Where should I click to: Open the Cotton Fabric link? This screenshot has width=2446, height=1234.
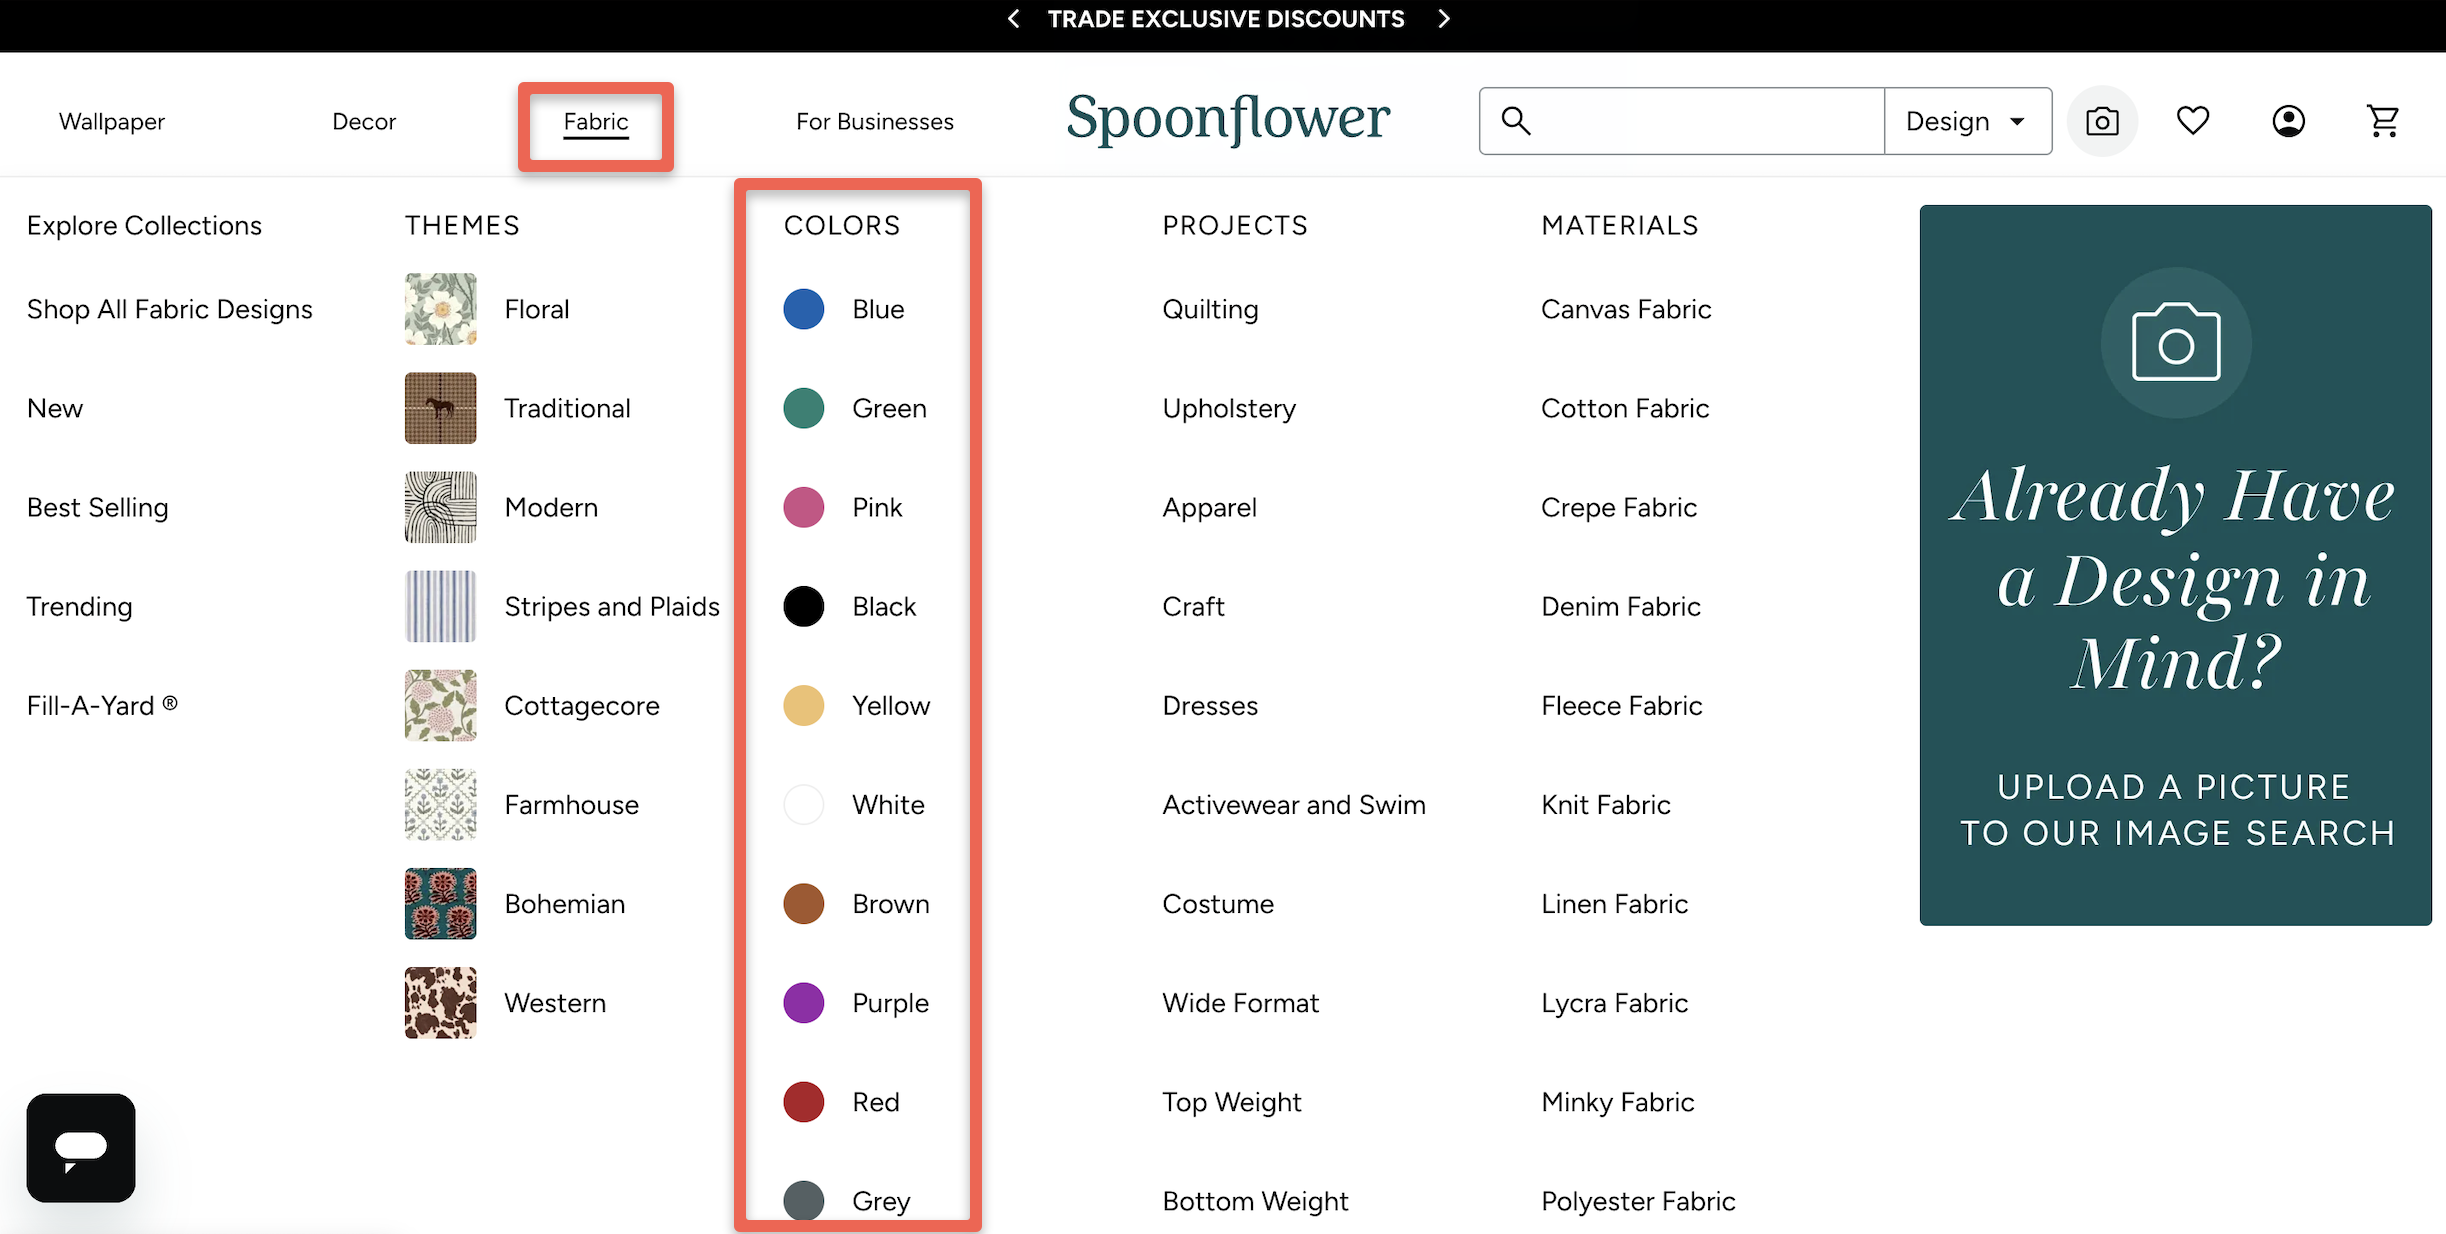click(1625, 408)
